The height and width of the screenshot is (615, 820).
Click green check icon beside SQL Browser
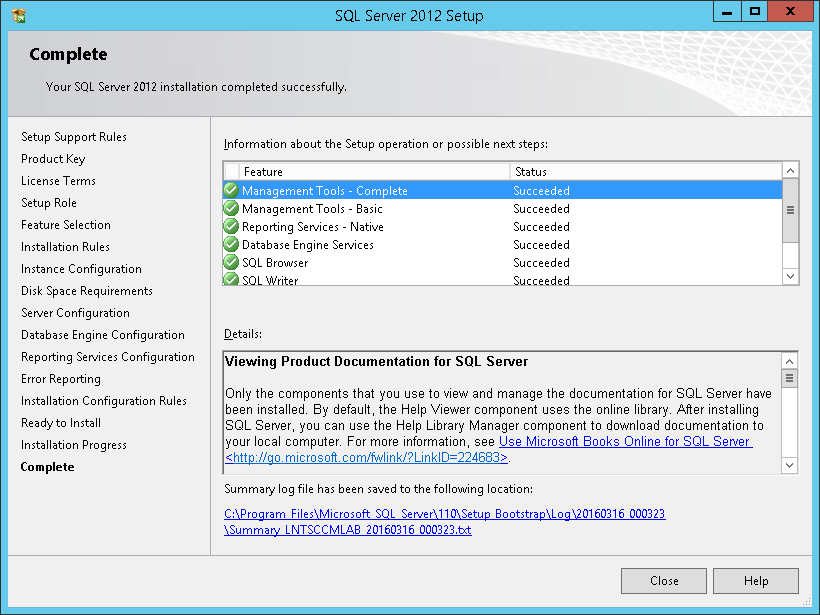pyautogui.click(x=231, y=262)
